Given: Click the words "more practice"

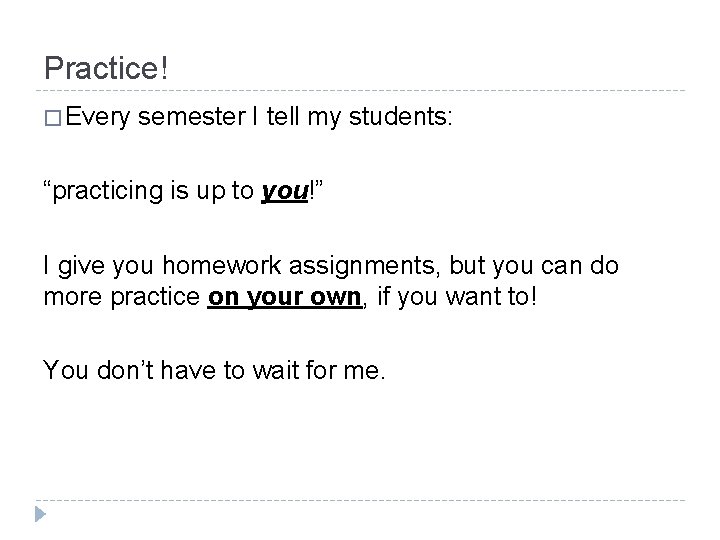Looking at the screenshot, I should [x=122, y=297].
